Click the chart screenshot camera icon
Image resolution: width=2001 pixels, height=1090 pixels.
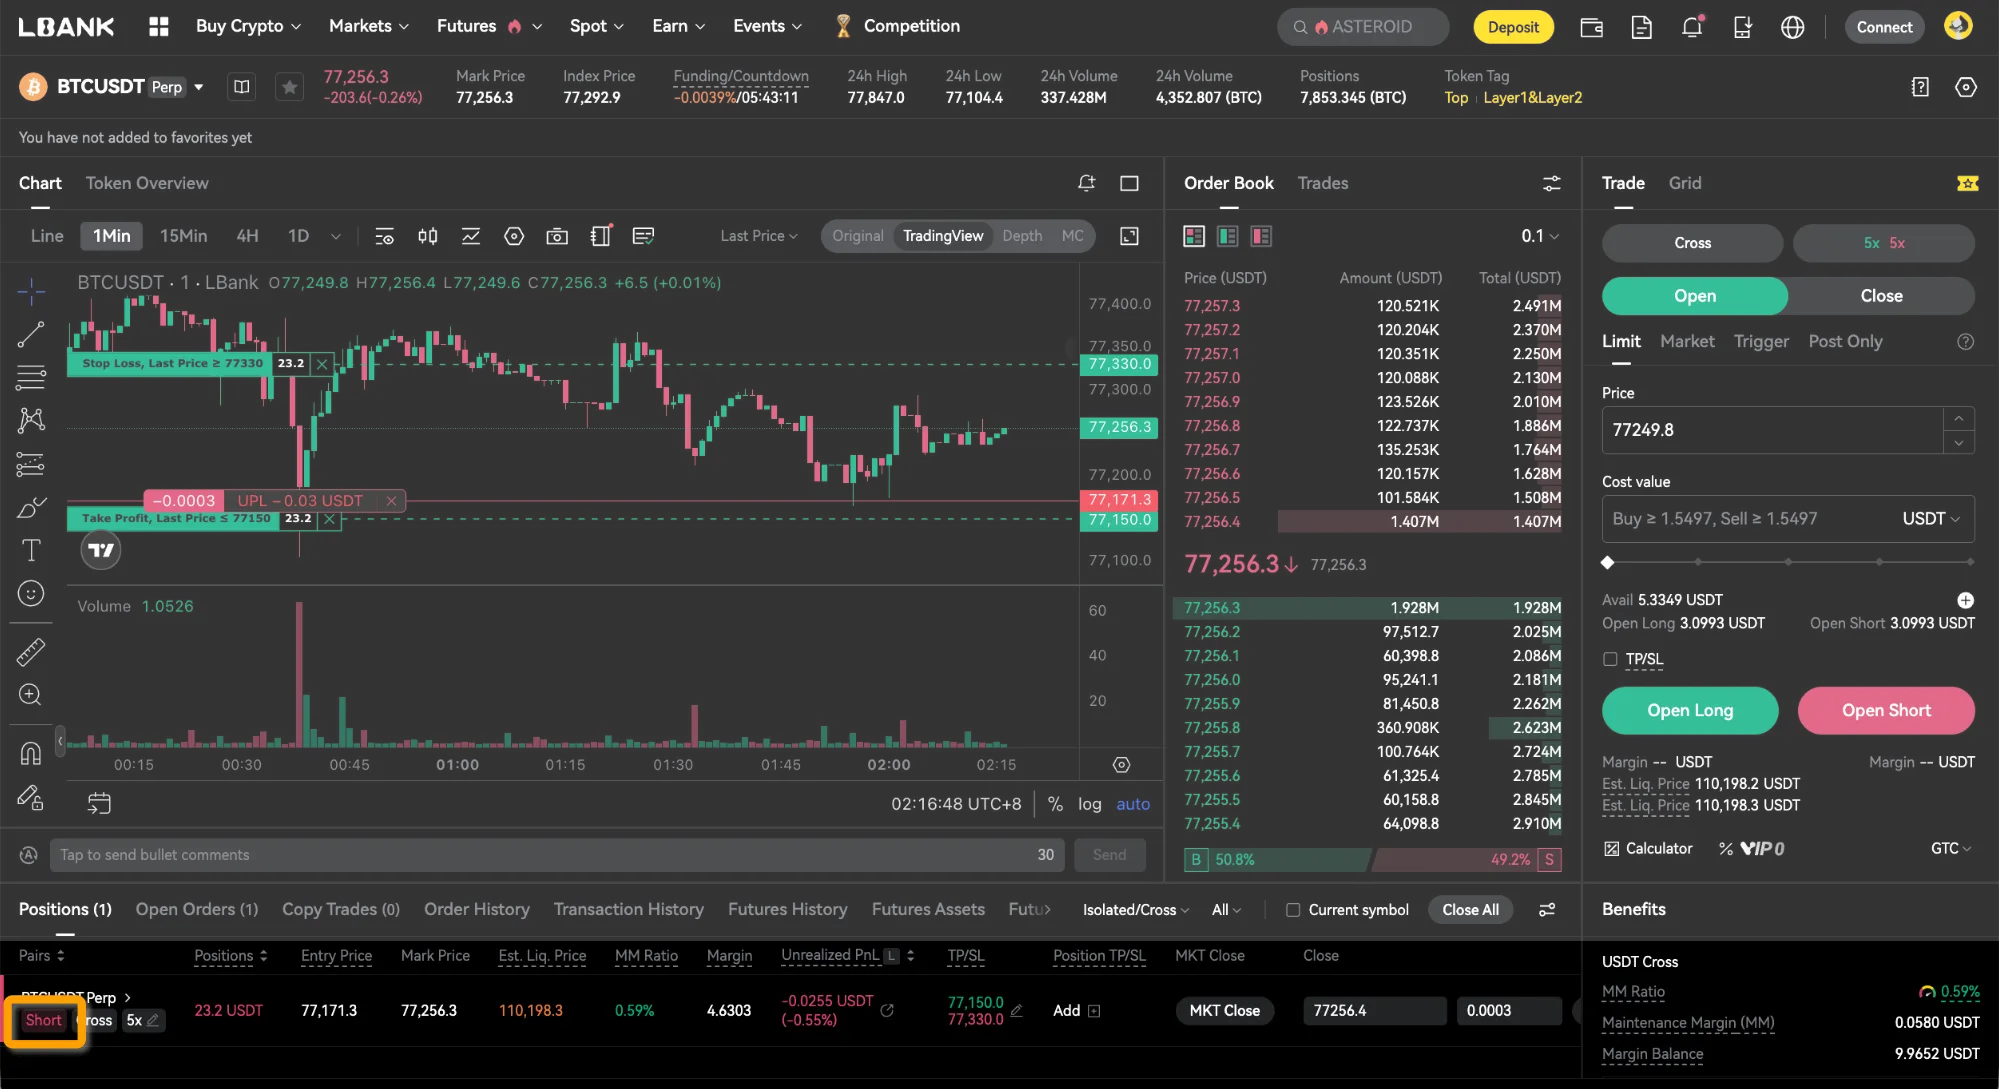[x=557, y=236]
